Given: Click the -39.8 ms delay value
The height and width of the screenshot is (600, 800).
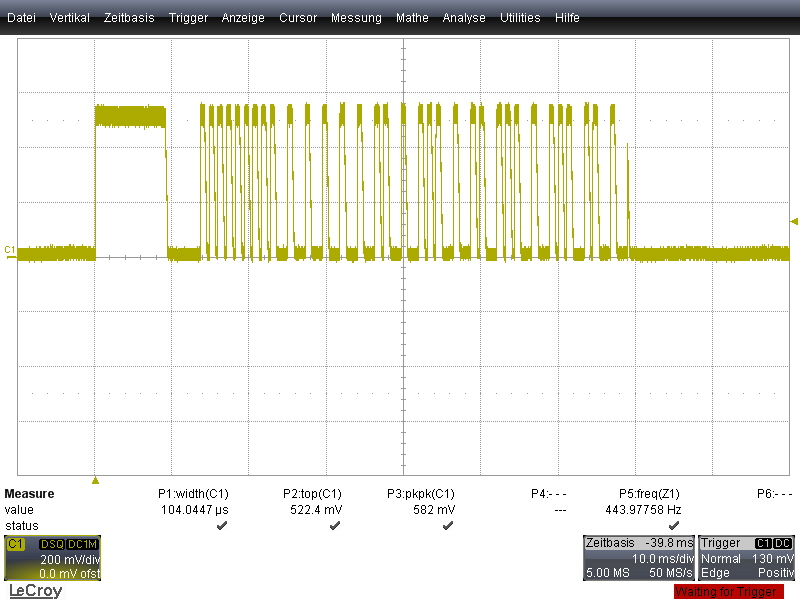Looking at the screenshot, I should [x=669, y=543].
